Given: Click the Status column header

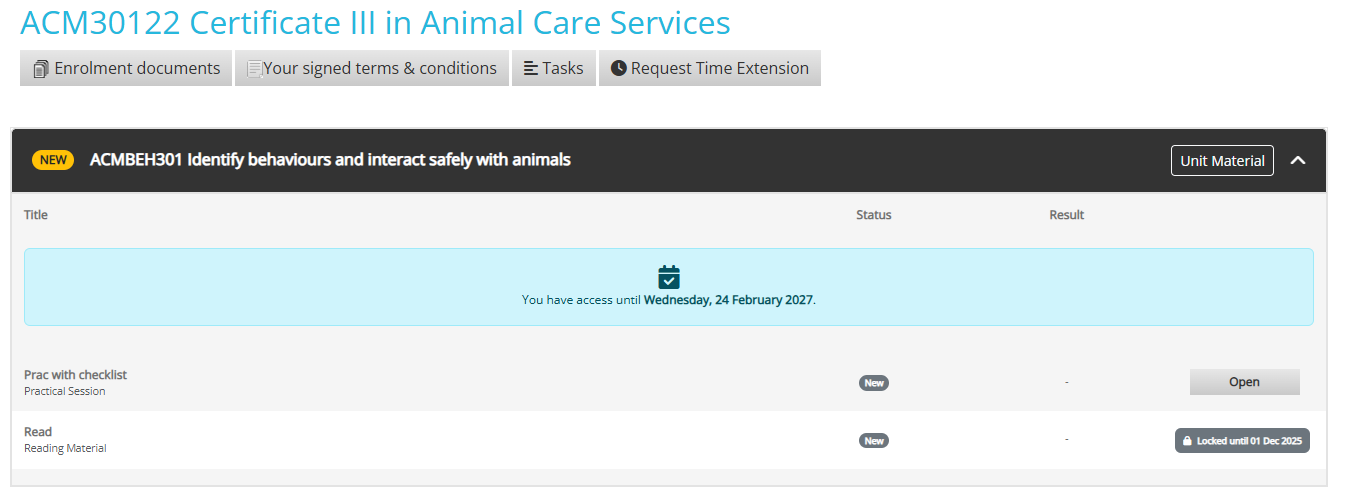Looking at the screenshot, I should click(x=873, y=215).
